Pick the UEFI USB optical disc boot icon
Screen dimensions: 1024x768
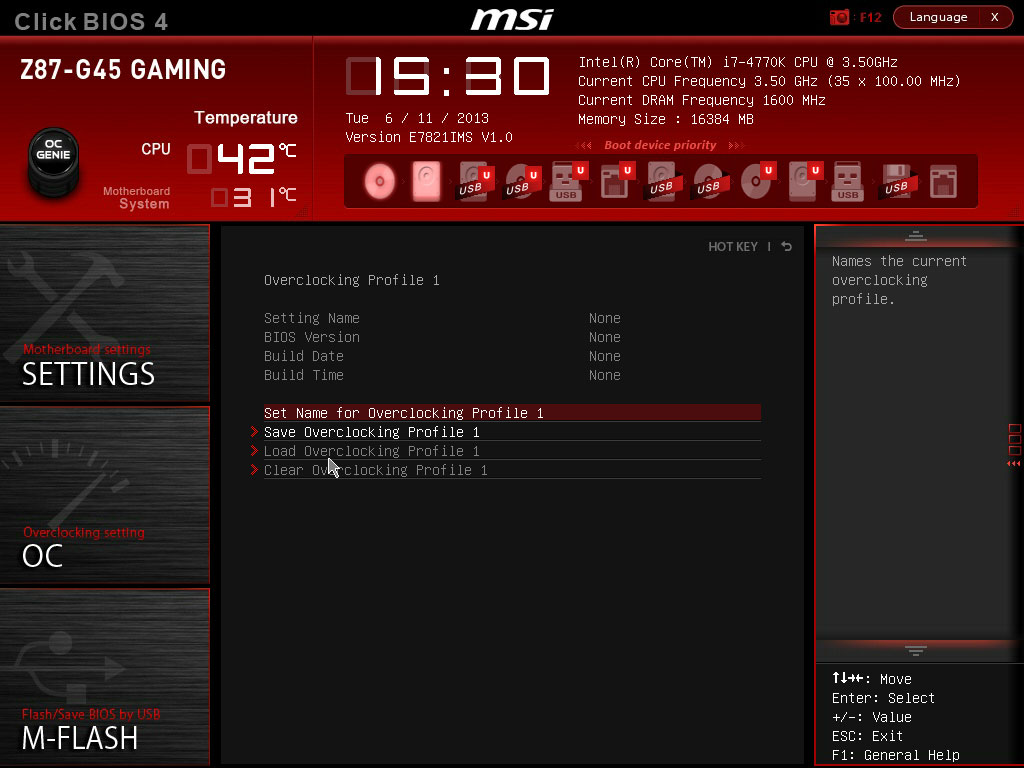point(521,181)
